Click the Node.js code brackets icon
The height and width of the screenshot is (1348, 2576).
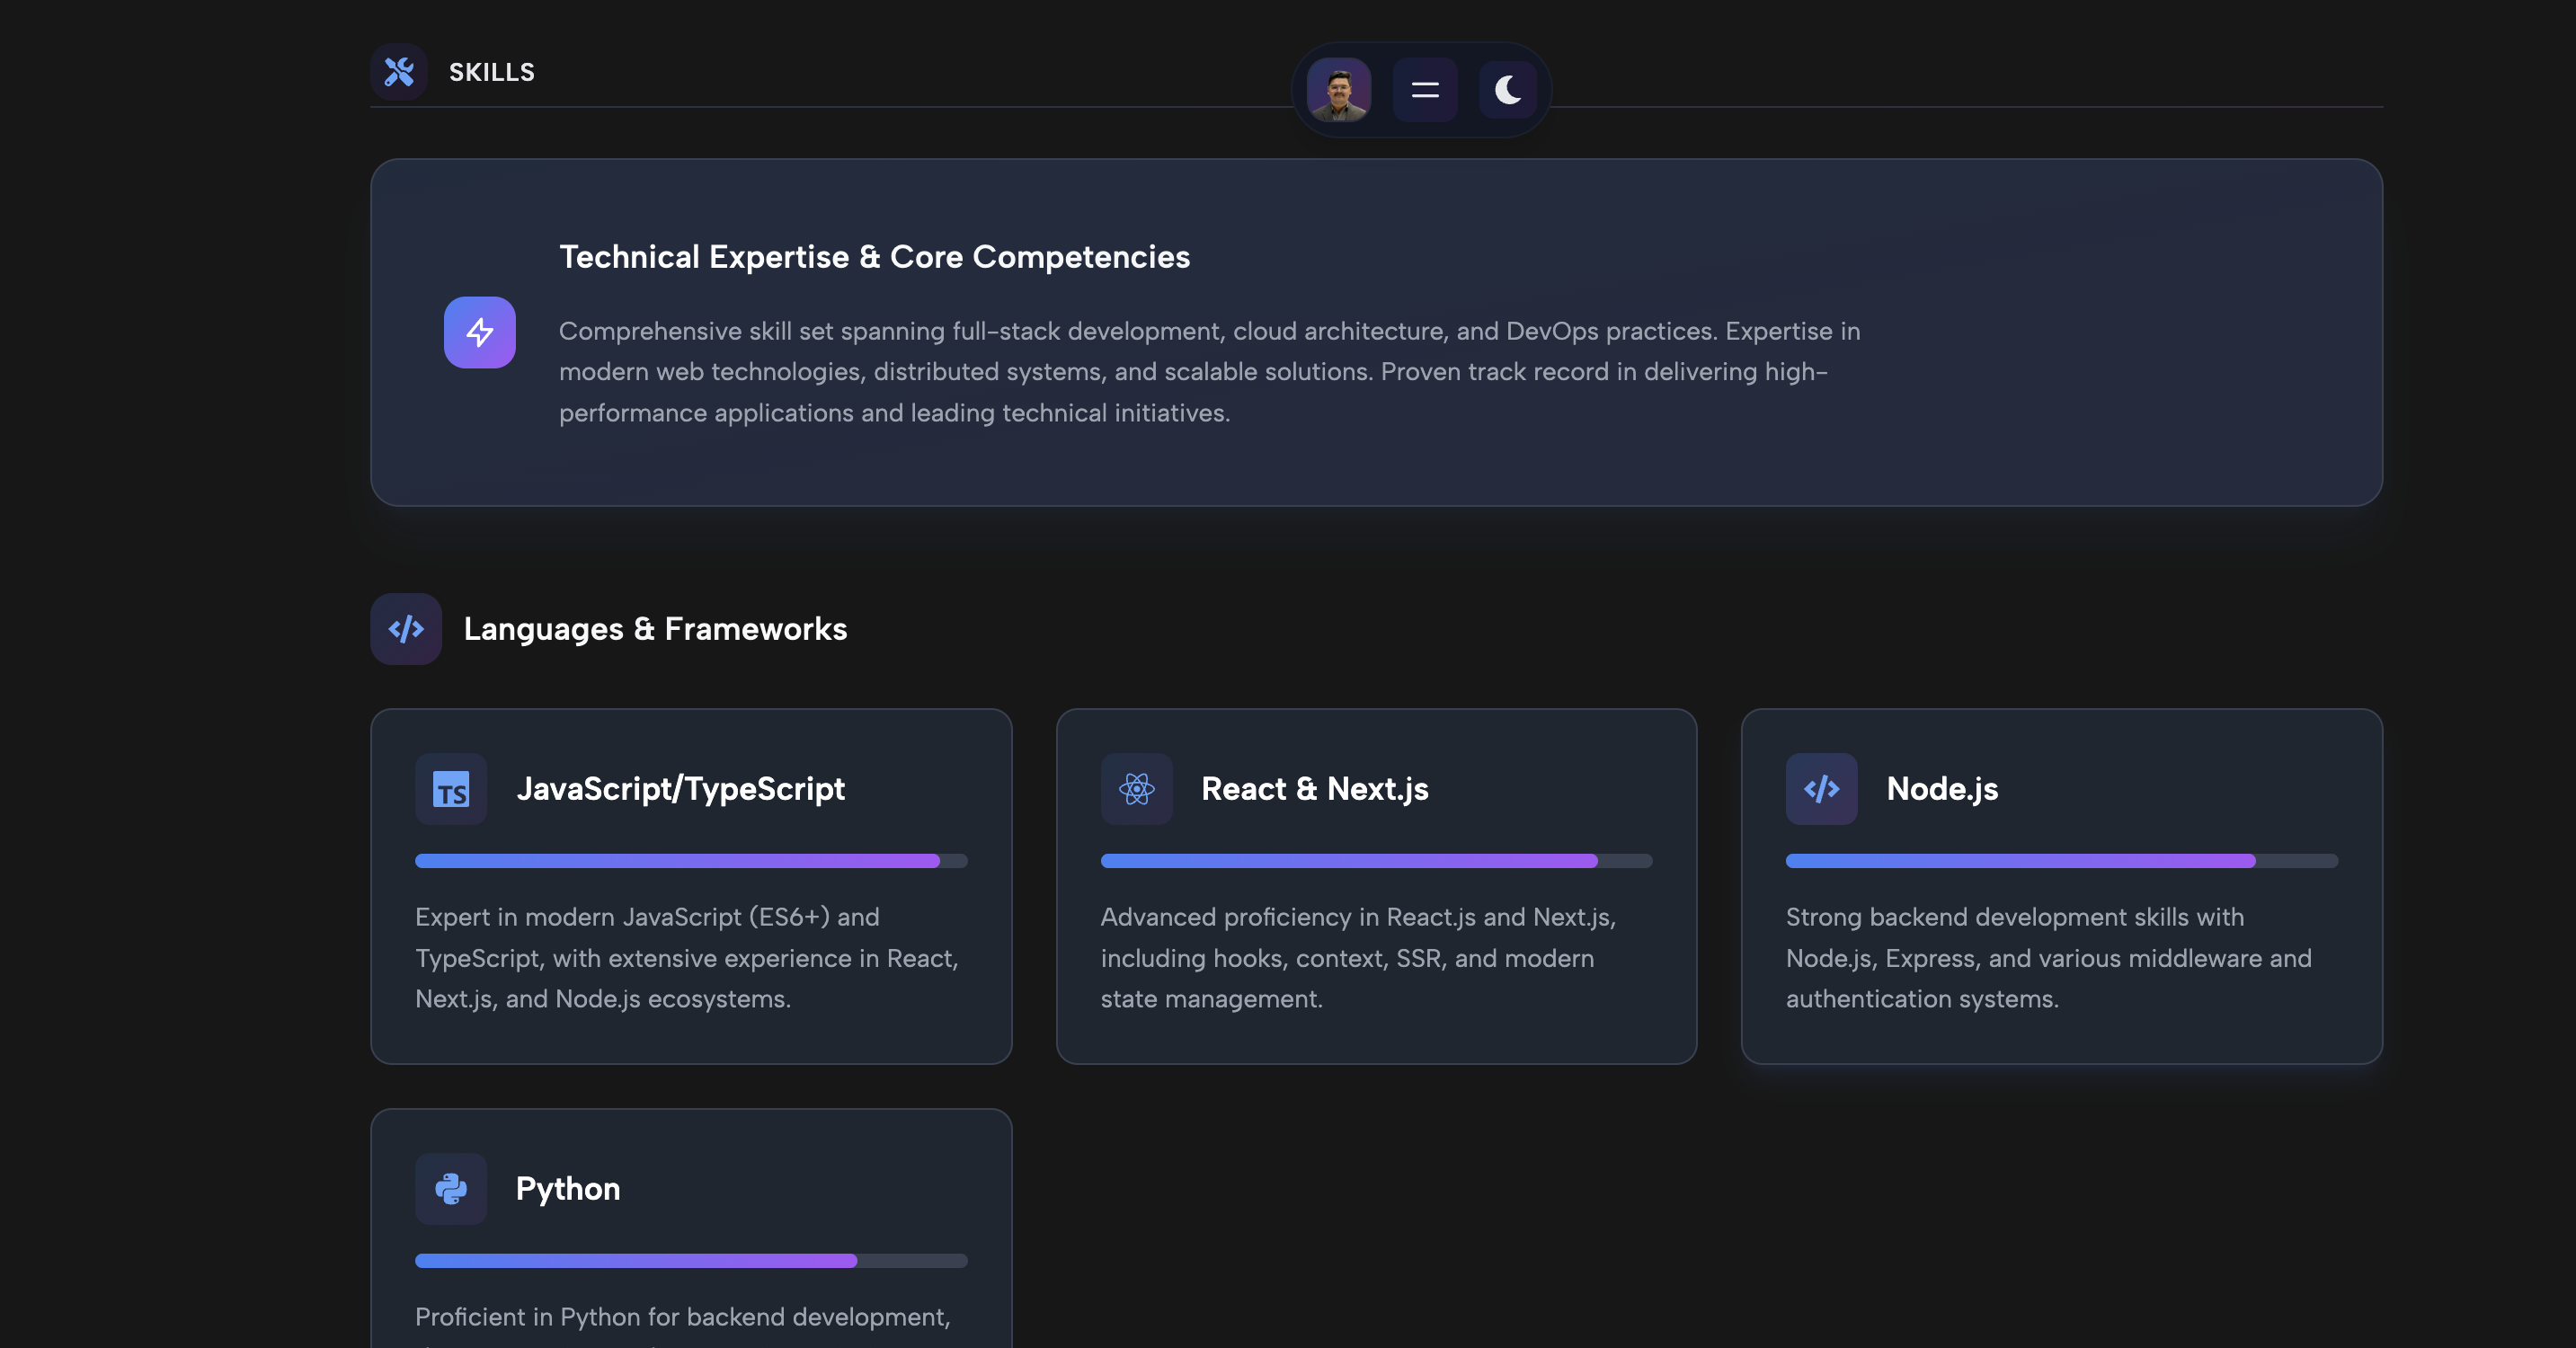tap(1821, 789)
